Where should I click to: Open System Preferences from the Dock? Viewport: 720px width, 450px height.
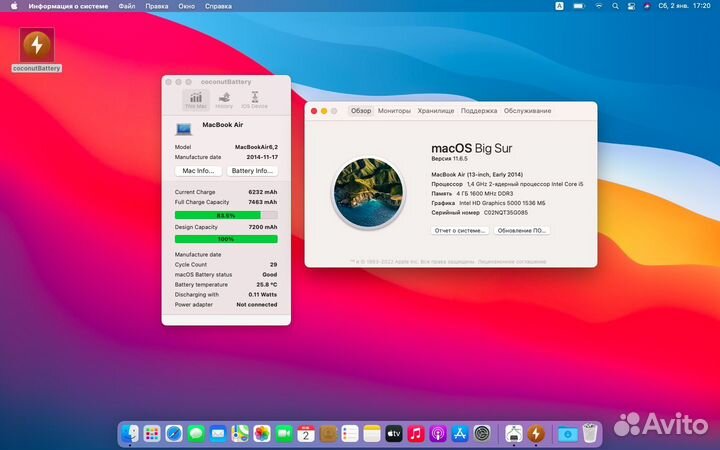pos(482,433)
